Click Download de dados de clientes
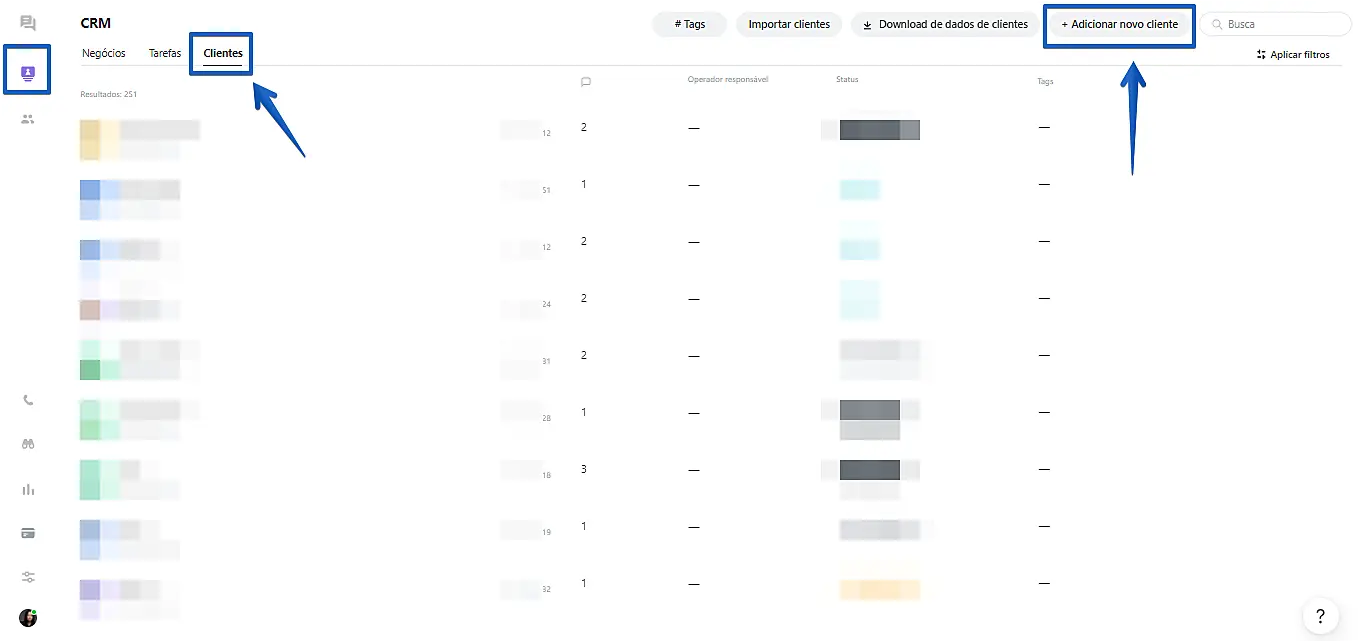 click(x=945, y=24)
